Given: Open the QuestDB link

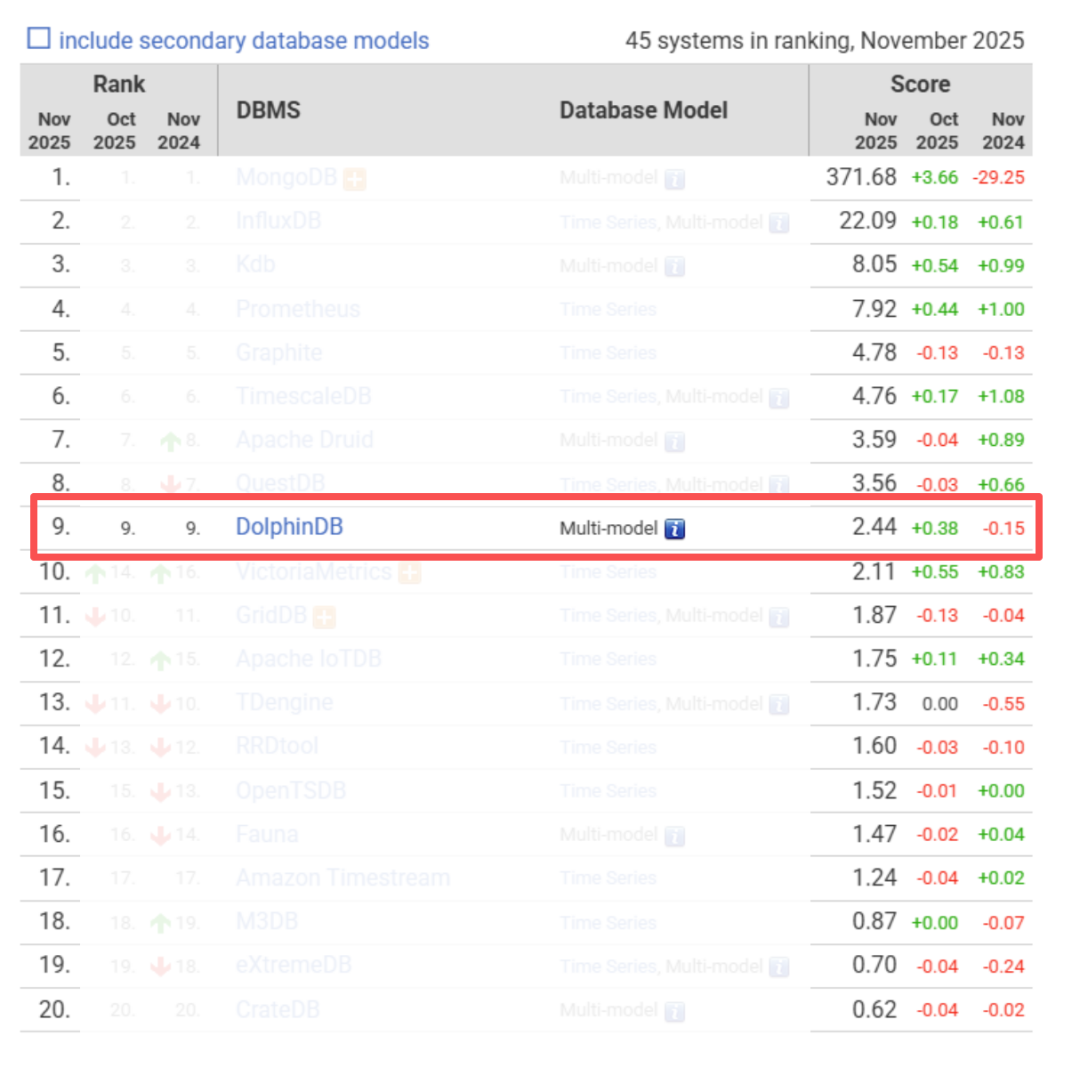Looking at the screenshot, I should pyautogui.click(x=280, y=483).
